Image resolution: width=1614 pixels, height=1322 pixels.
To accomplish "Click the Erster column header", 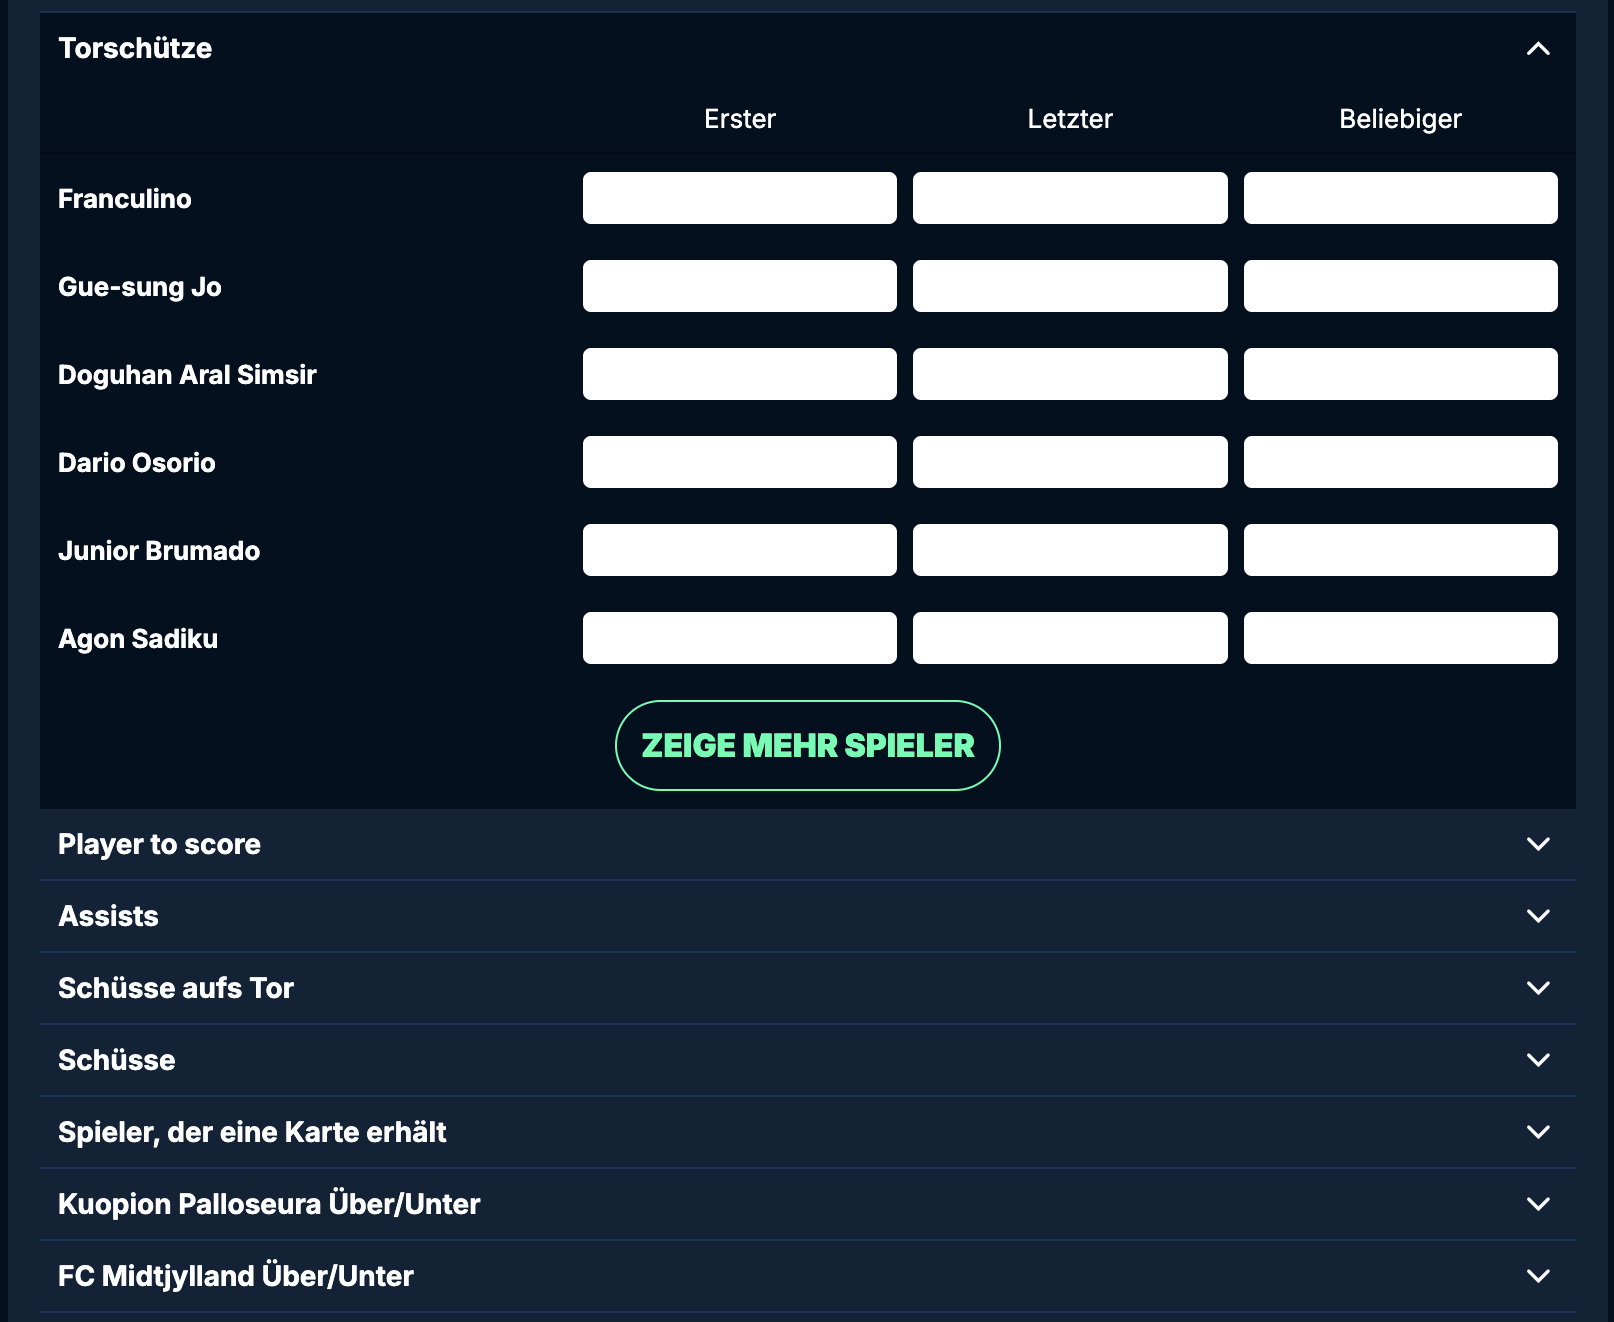I will [x=739, y=118].
